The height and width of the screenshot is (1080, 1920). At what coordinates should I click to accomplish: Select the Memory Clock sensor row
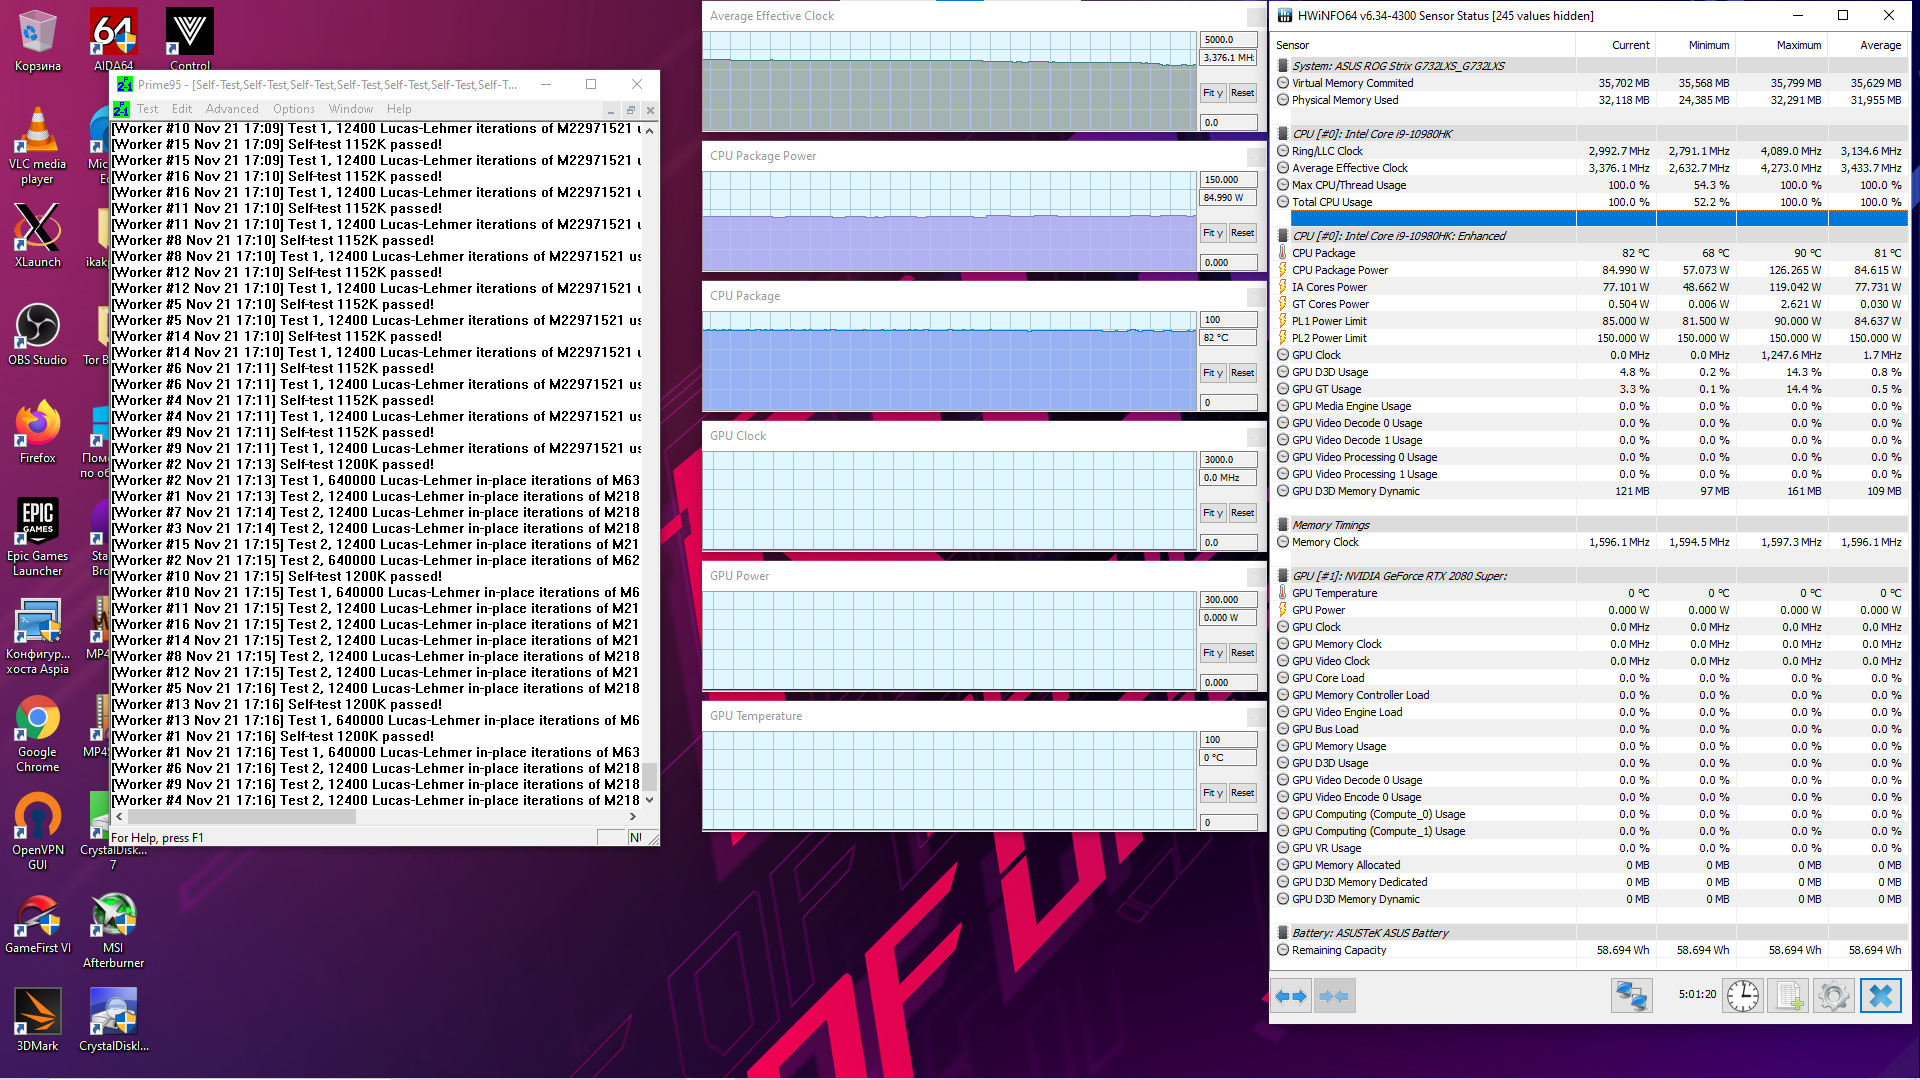pyautogui.click(x=1590, y=542)
